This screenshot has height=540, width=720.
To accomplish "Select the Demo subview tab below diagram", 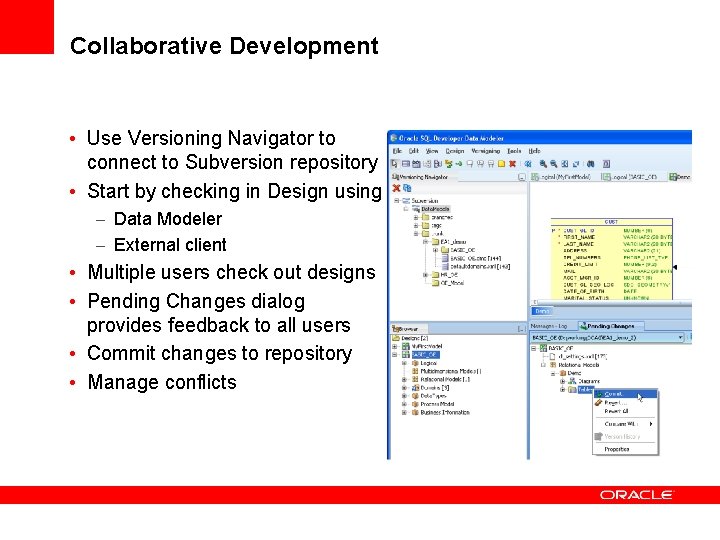I will (542, 311).
